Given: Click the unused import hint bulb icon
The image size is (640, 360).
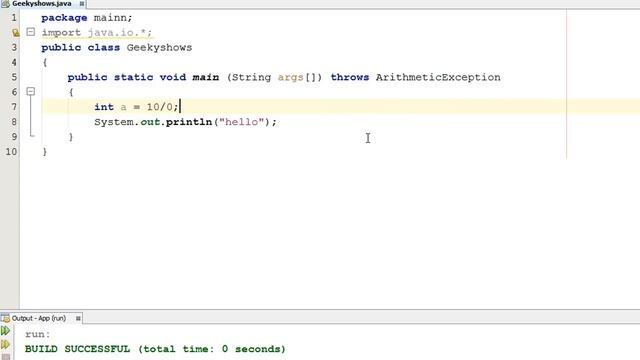Looking at the screenshot, I should click(15, 33).
